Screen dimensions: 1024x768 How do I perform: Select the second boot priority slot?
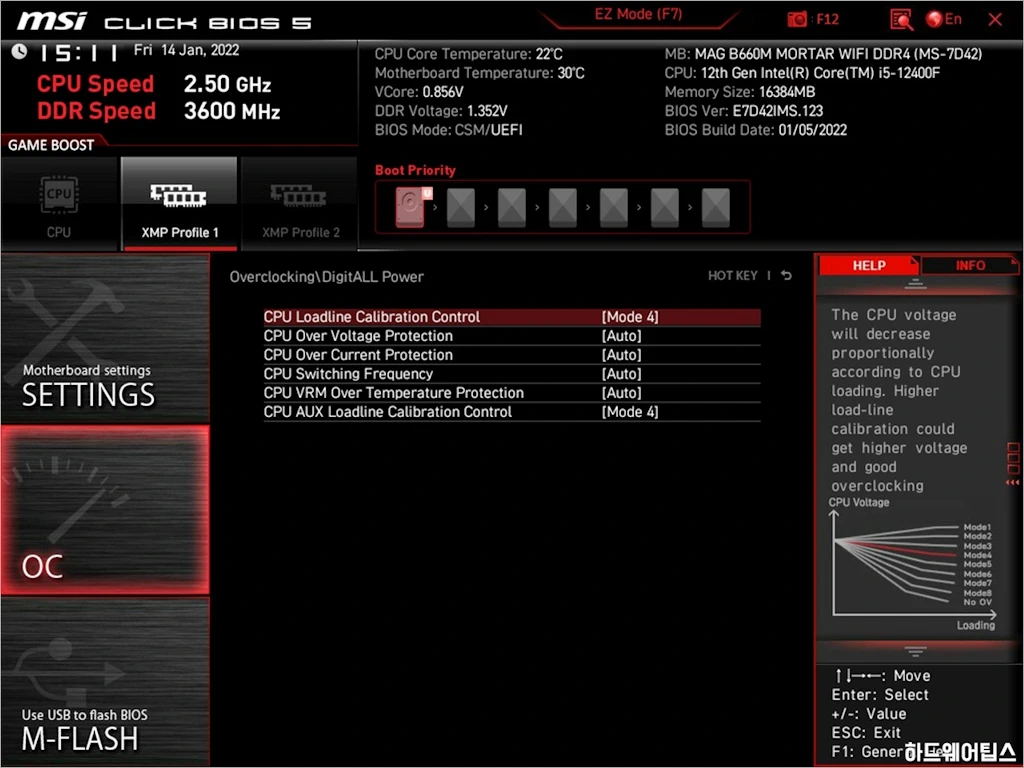pyautogui.click(x=460, y=207)
